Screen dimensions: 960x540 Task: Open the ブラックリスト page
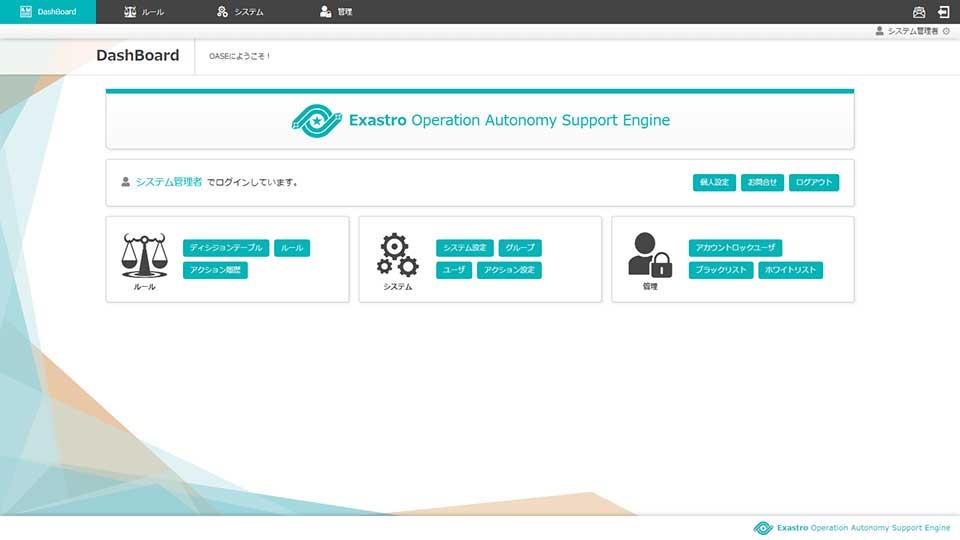[x=721, y=270]
